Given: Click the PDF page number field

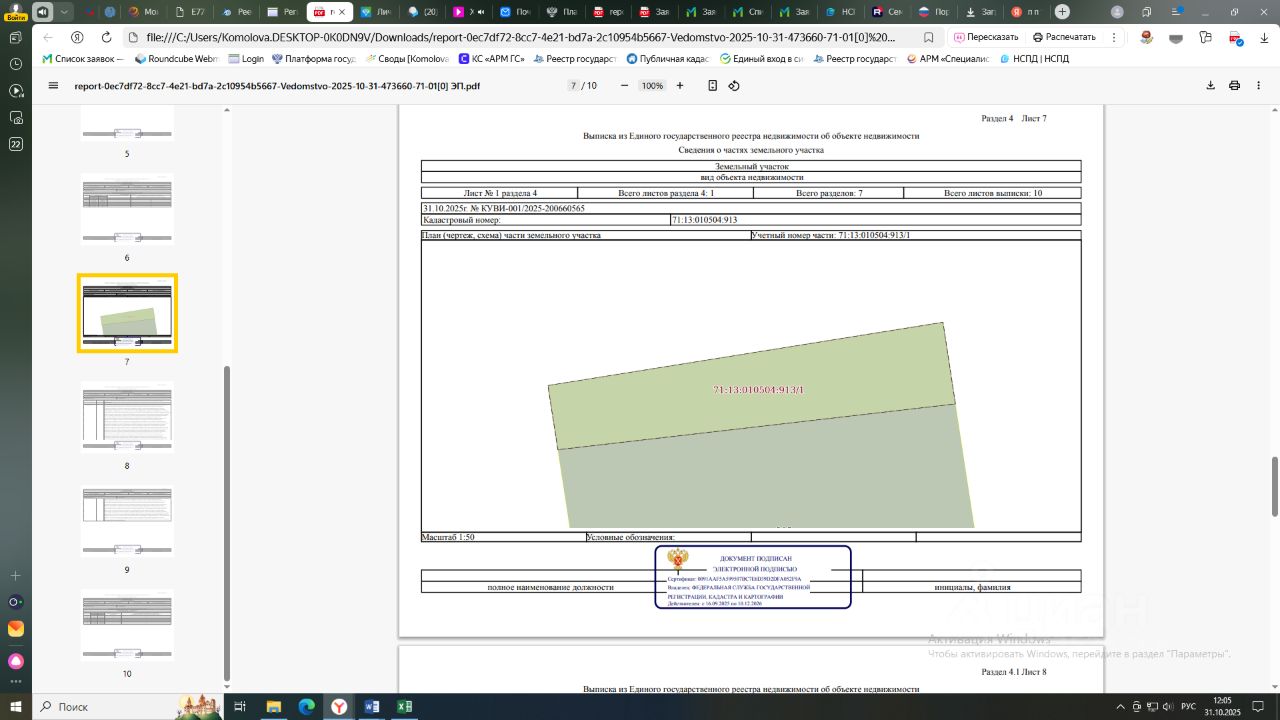Looking at the screenshot, I should coord(574,86).
